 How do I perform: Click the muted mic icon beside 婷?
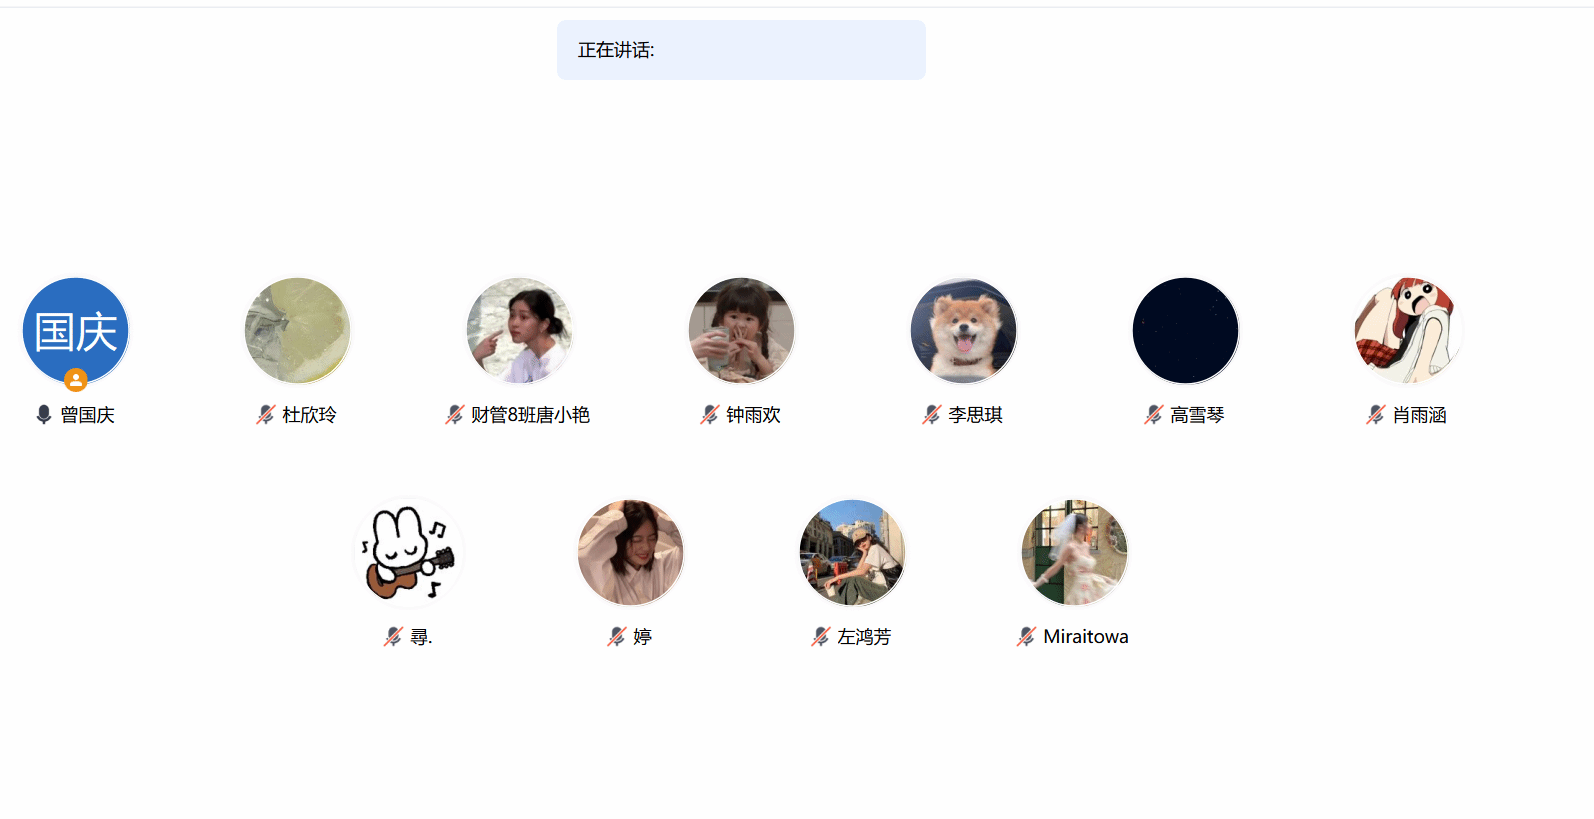(x=616, y=636)
